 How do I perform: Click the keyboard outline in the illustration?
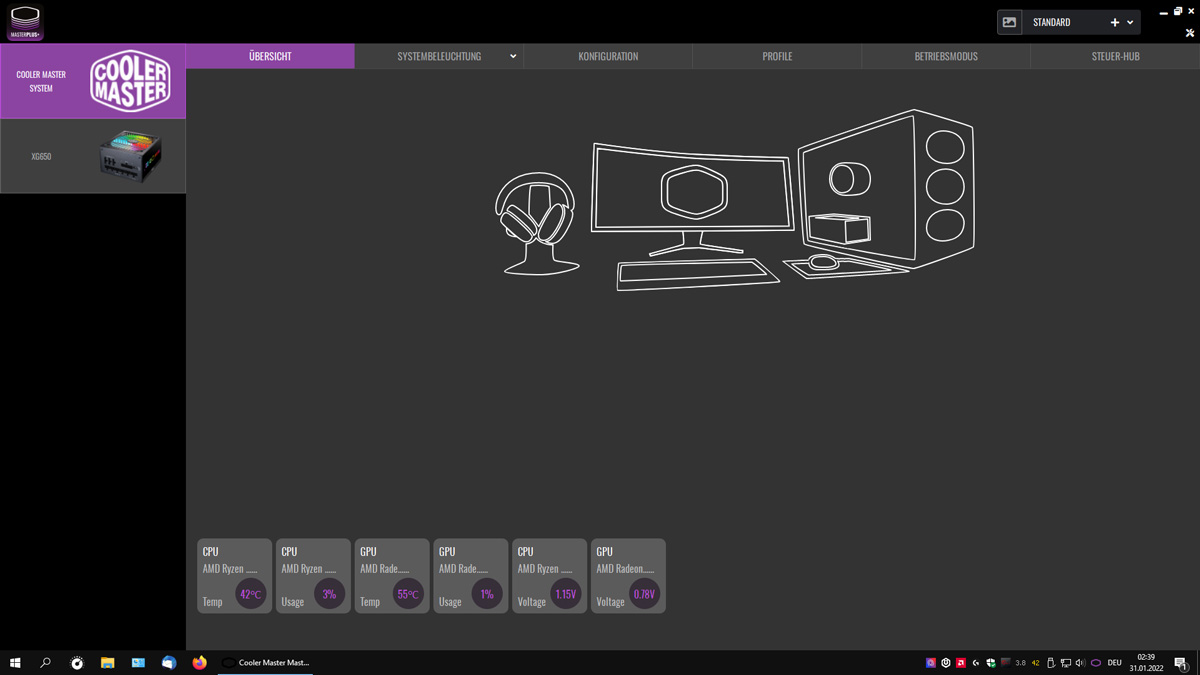click(x=697, y=273)
